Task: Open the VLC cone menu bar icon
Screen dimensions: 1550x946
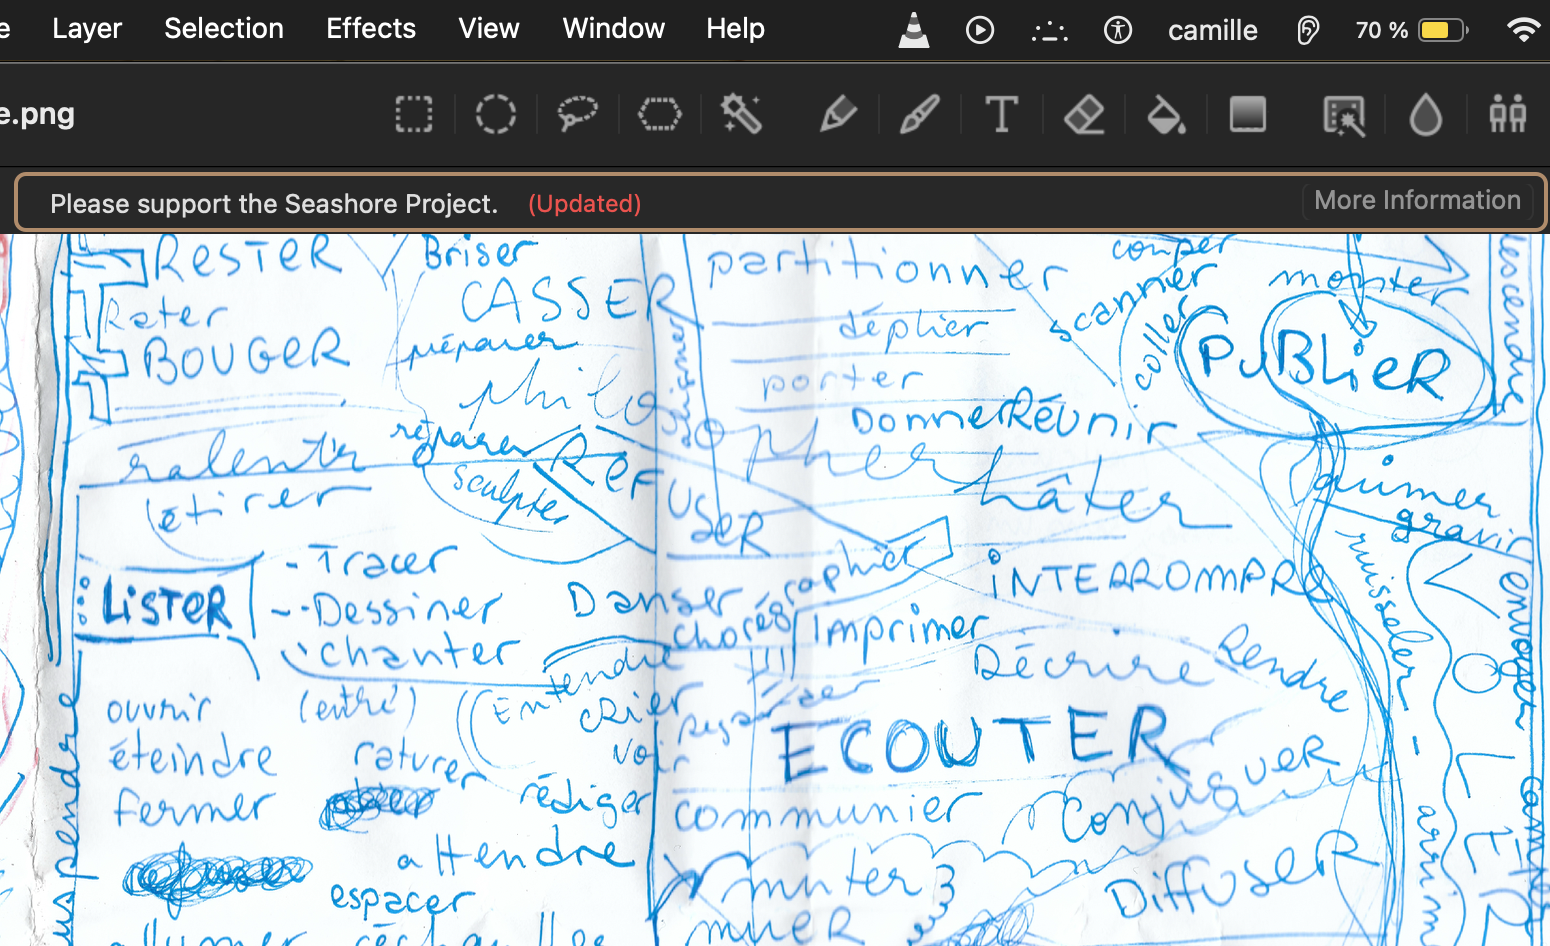Action: click(x=914, y=30)
